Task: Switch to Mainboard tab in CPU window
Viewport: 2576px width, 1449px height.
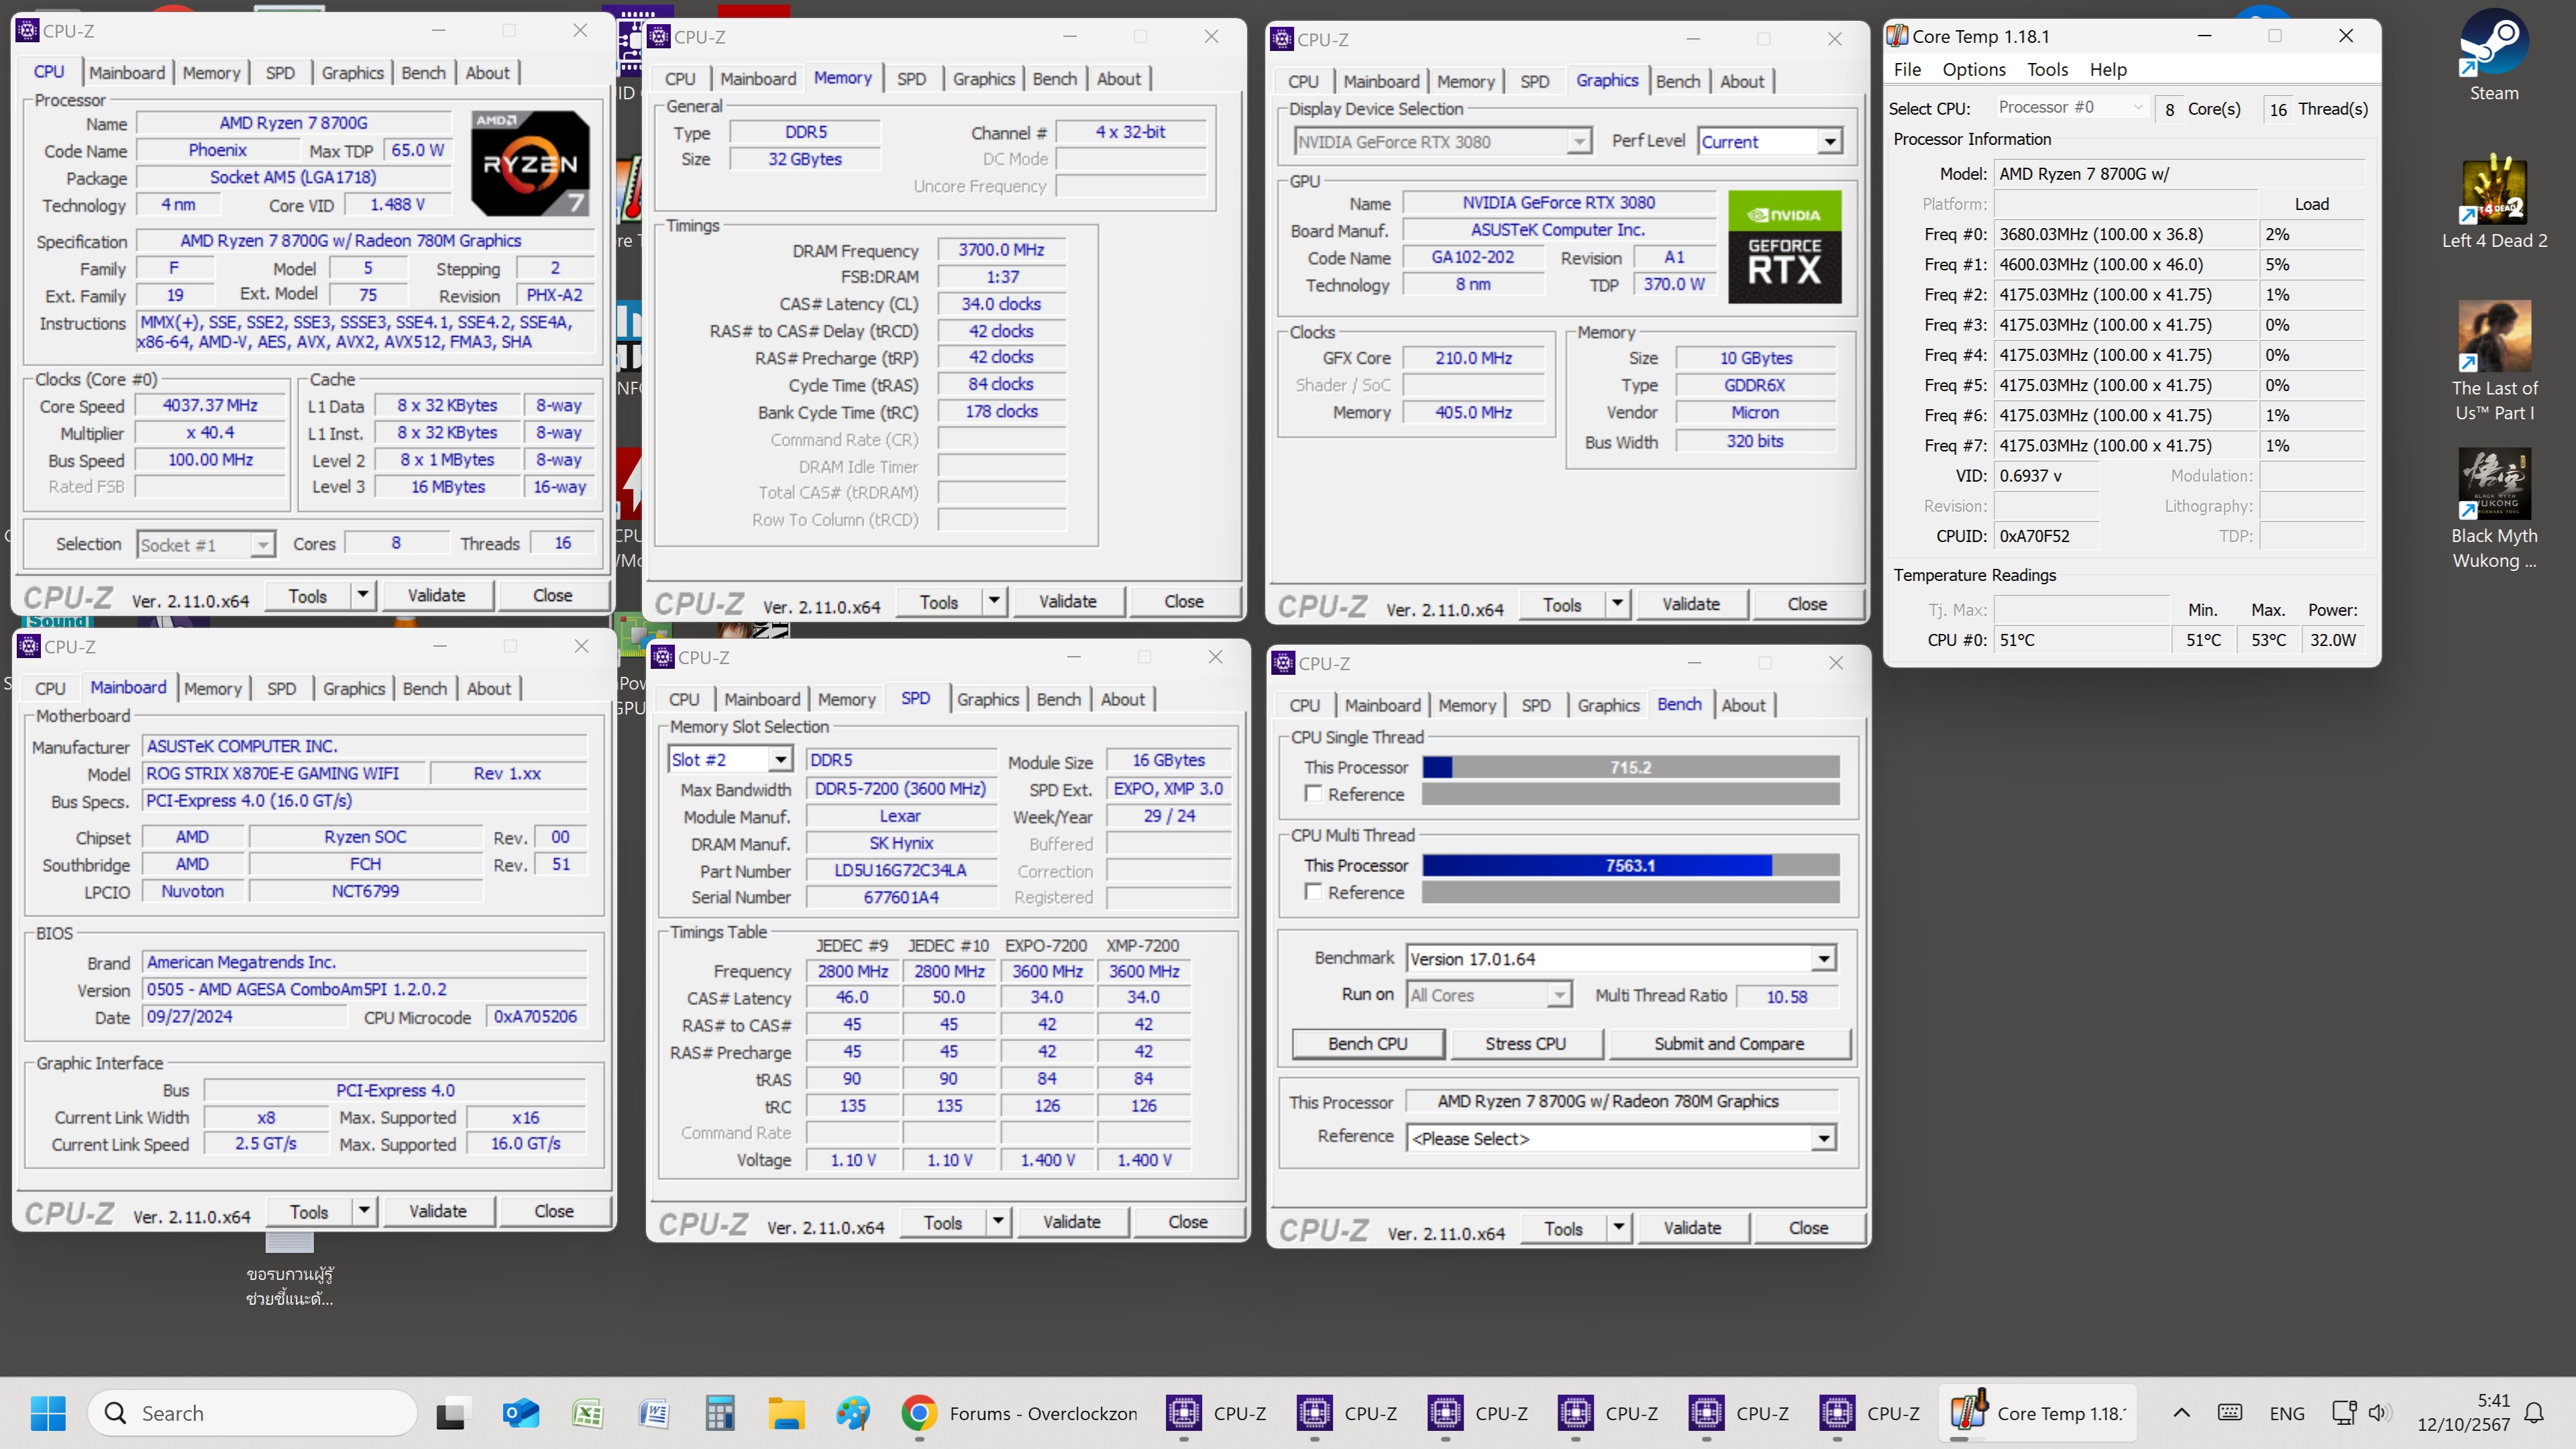Action: pyautogui.click(x=127, y=72)
